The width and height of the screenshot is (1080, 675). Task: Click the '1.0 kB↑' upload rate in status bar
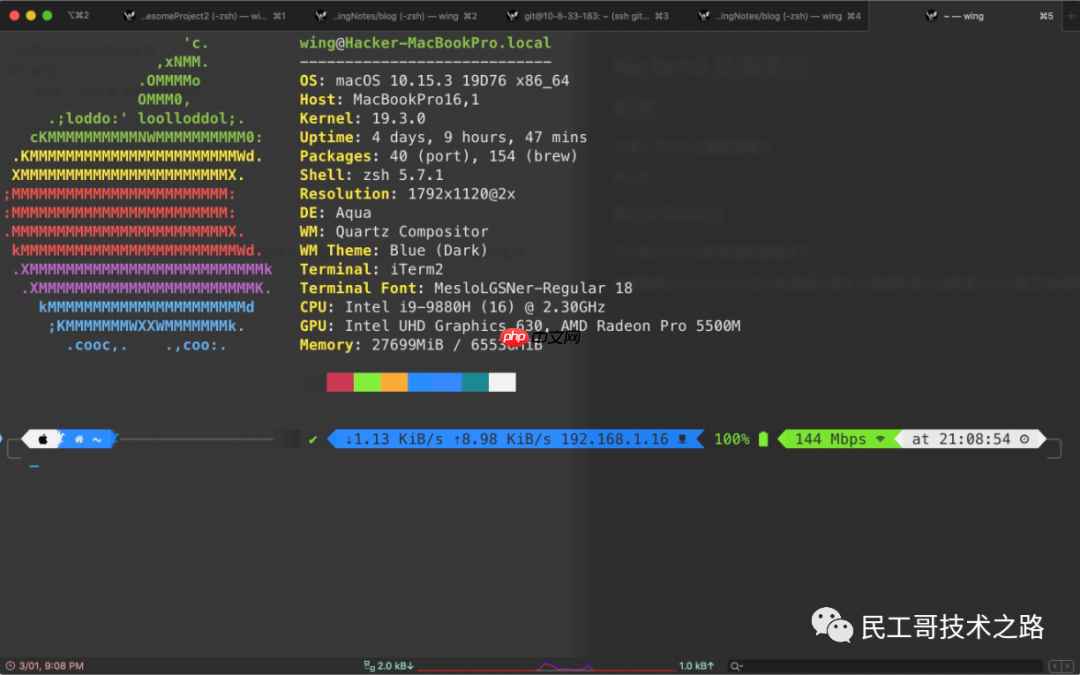tap(696, 666)
